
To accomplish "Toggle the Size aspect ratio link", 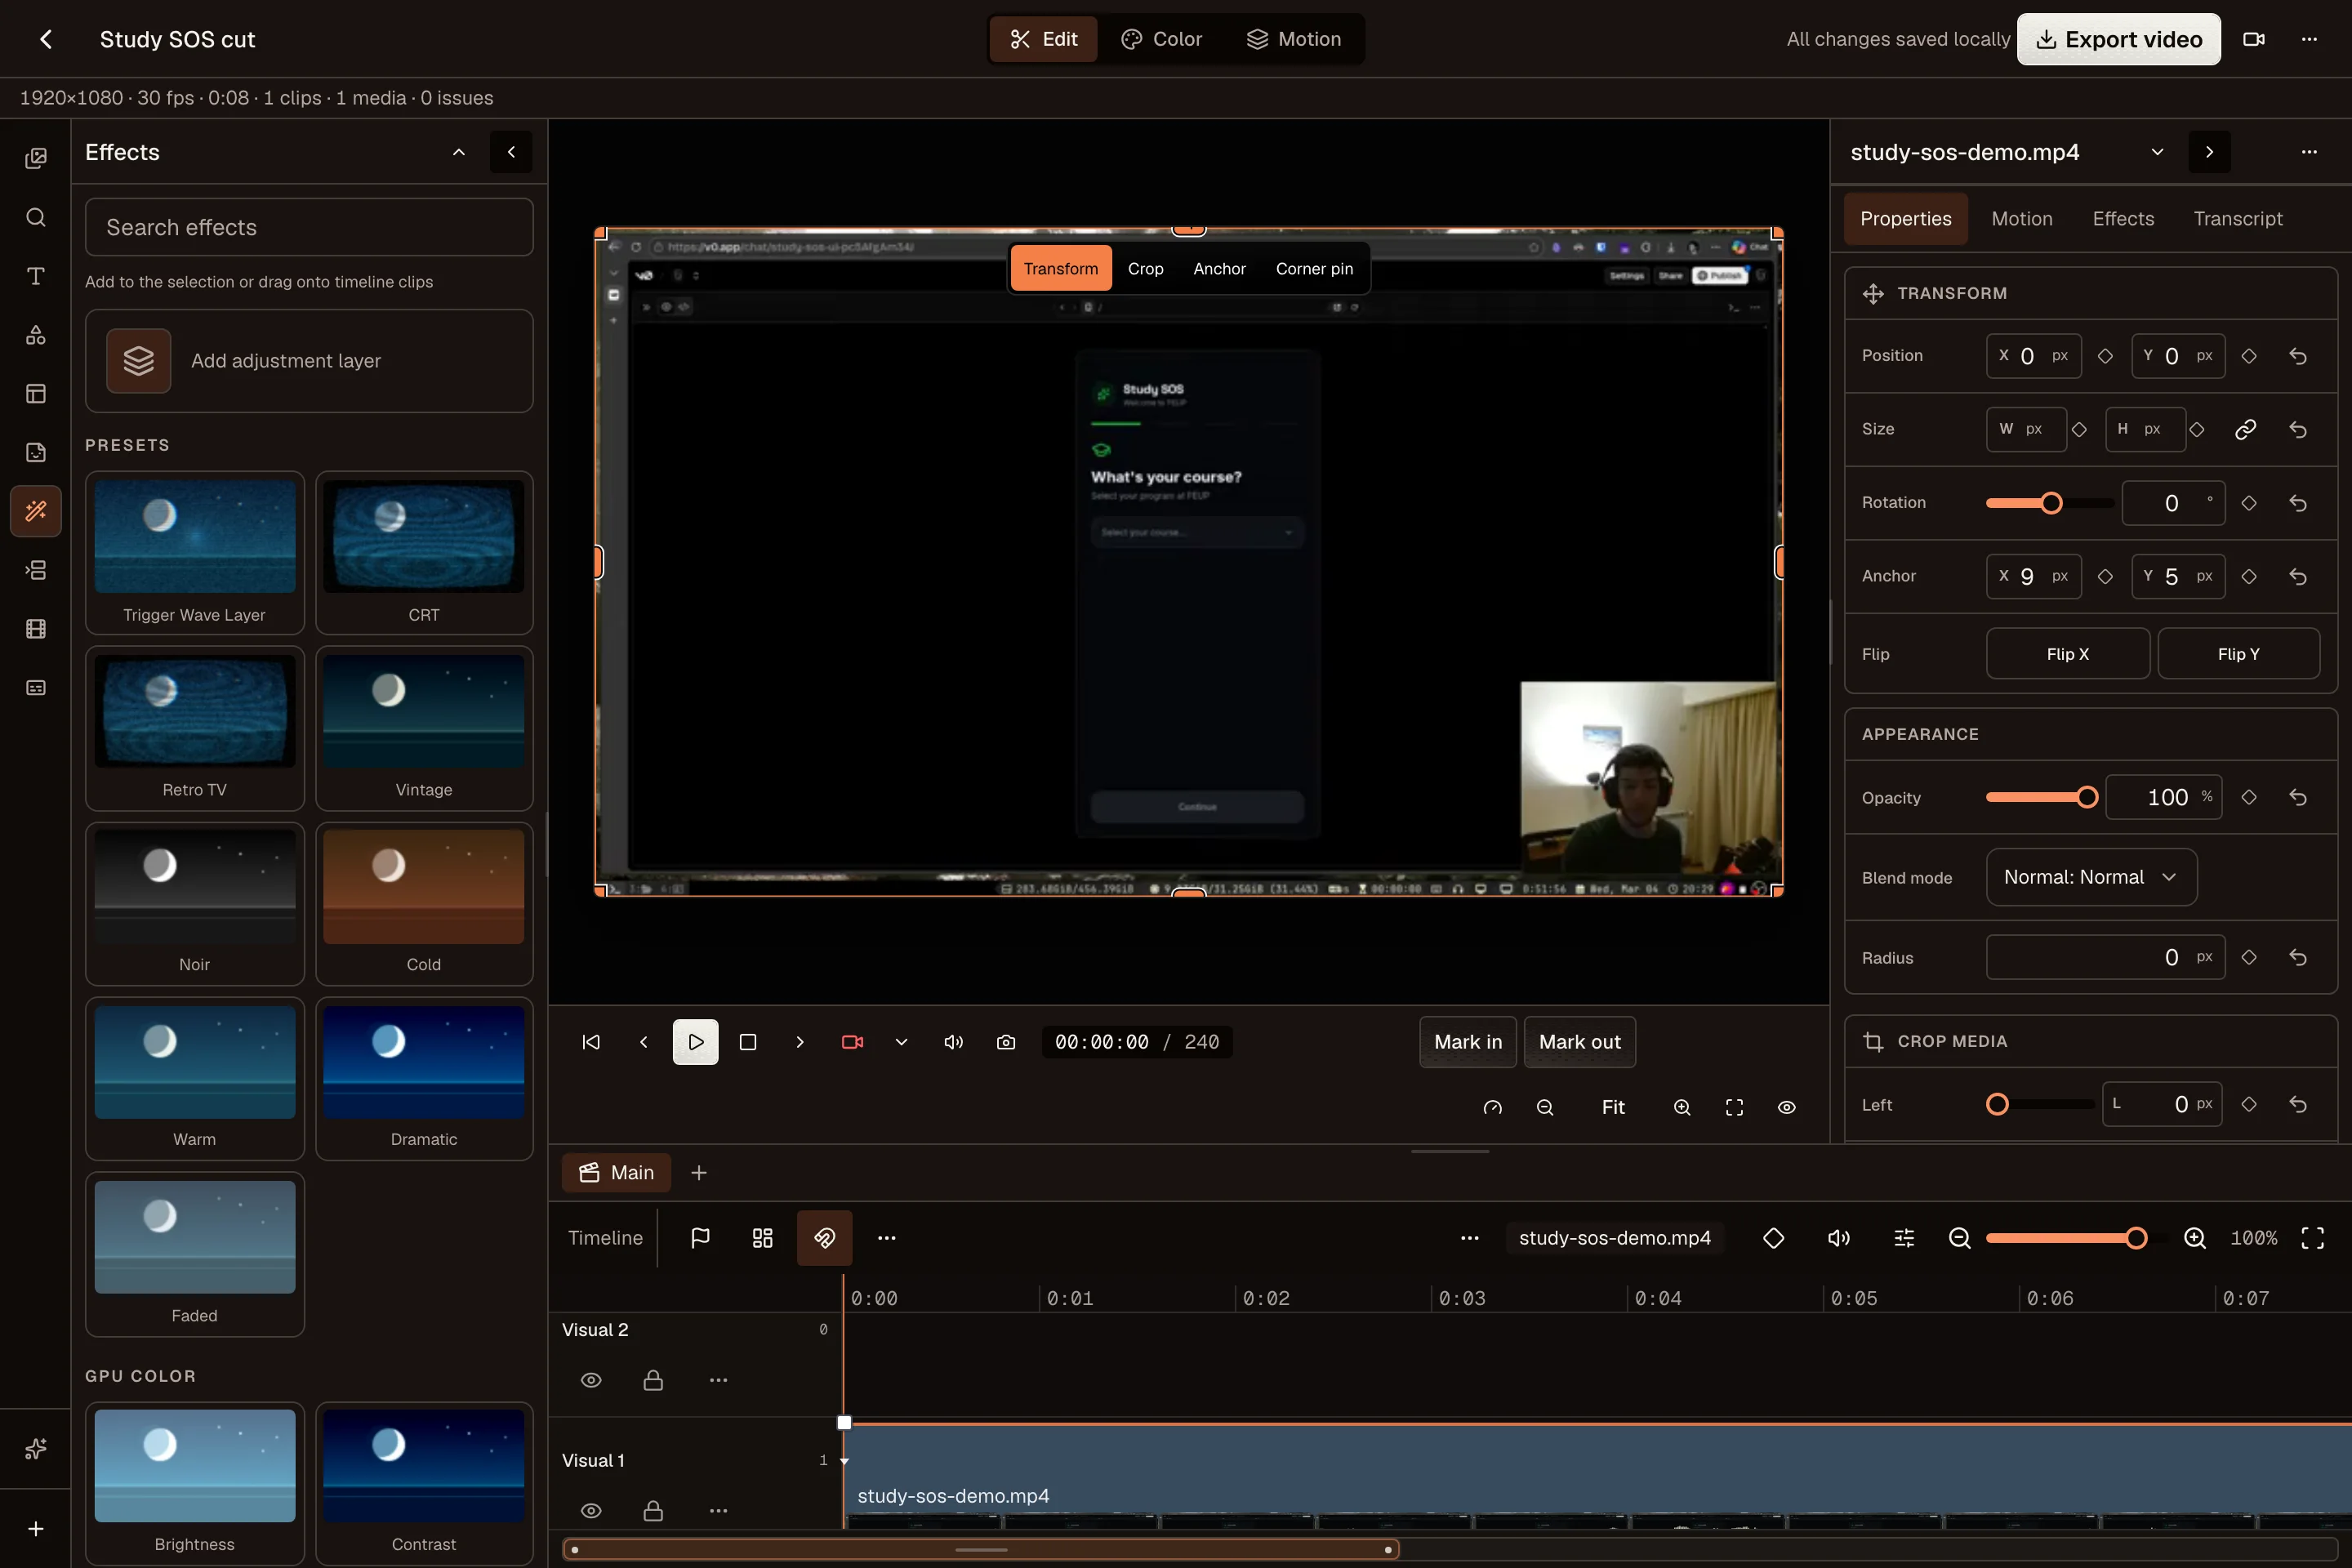I will tap(2245, 429).
